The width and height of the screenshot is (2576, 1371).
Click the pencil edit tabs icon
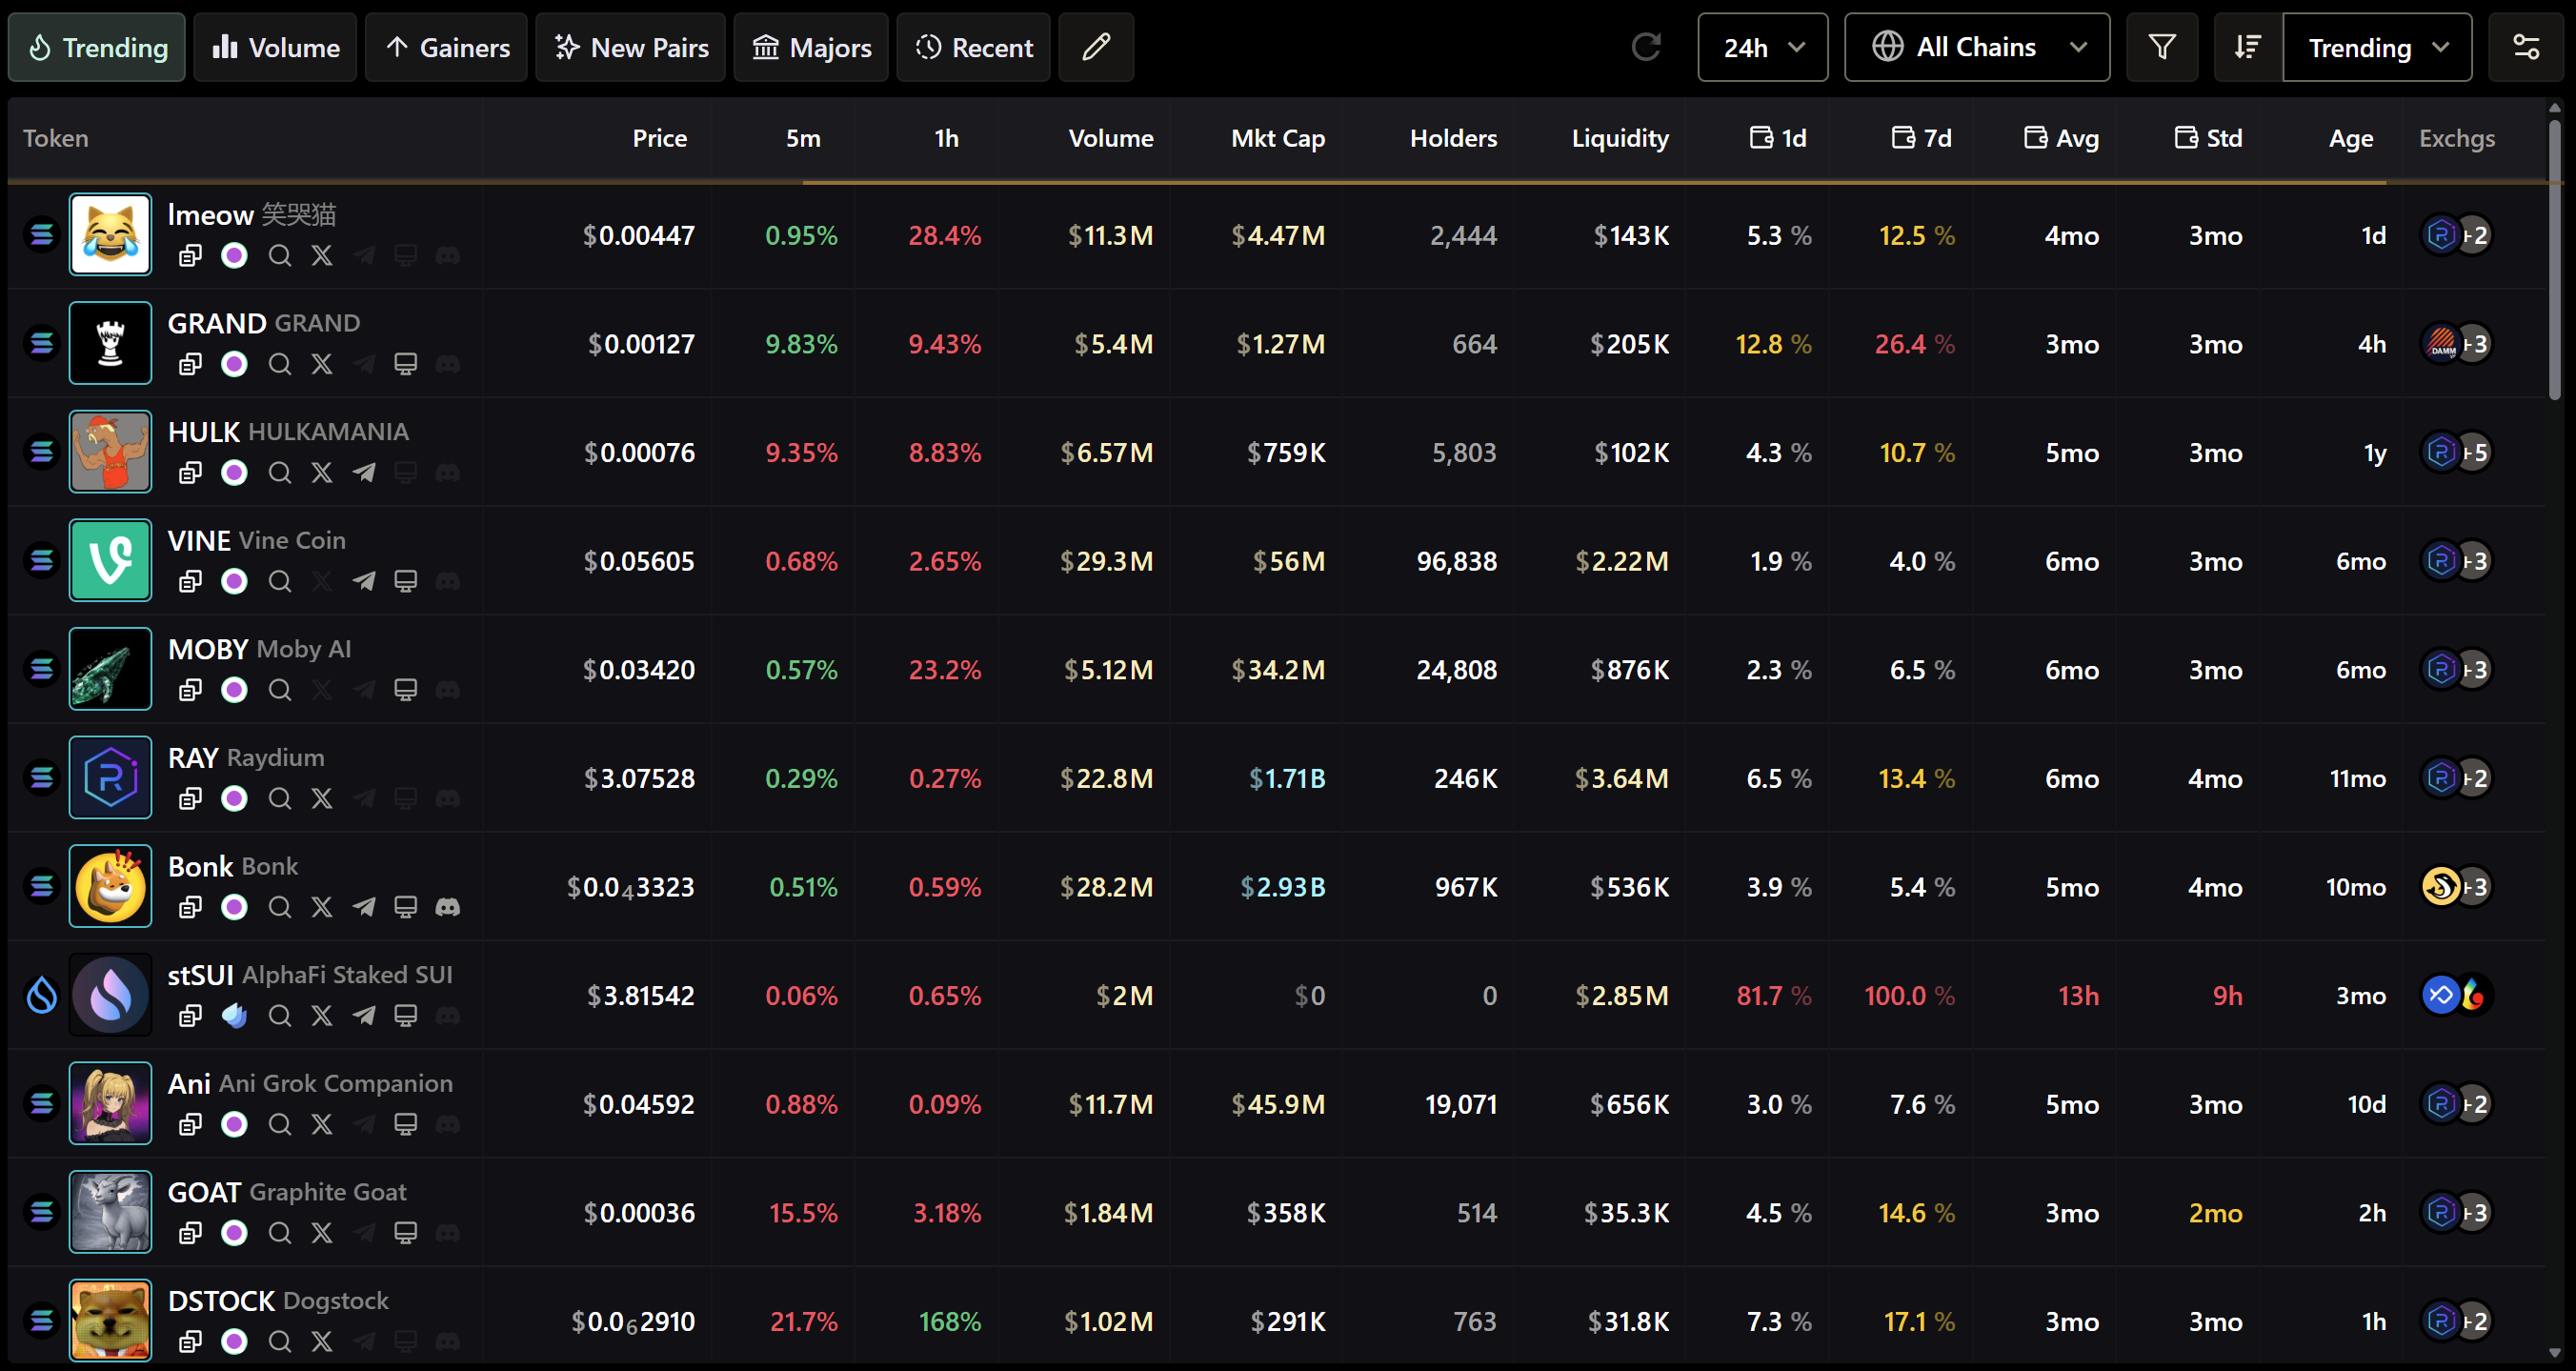coord(1096,47)
